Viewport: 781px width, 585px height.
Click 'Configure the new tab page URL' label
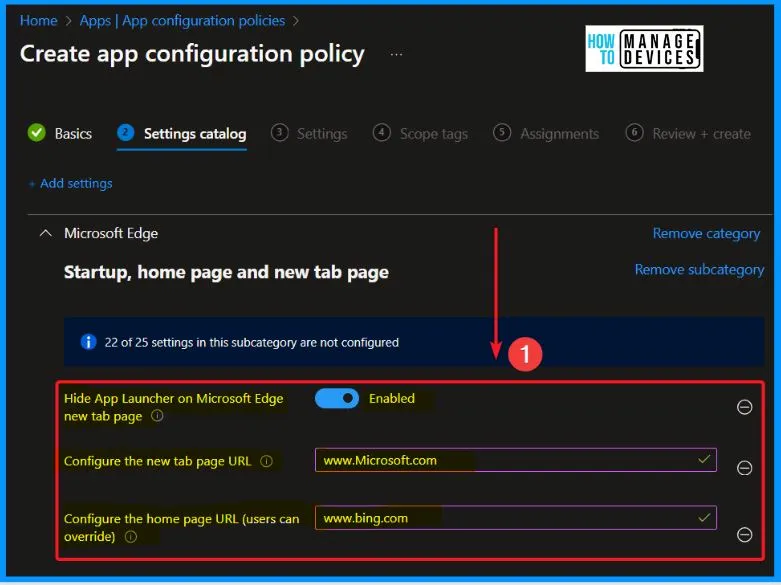(x=157, y=461)
